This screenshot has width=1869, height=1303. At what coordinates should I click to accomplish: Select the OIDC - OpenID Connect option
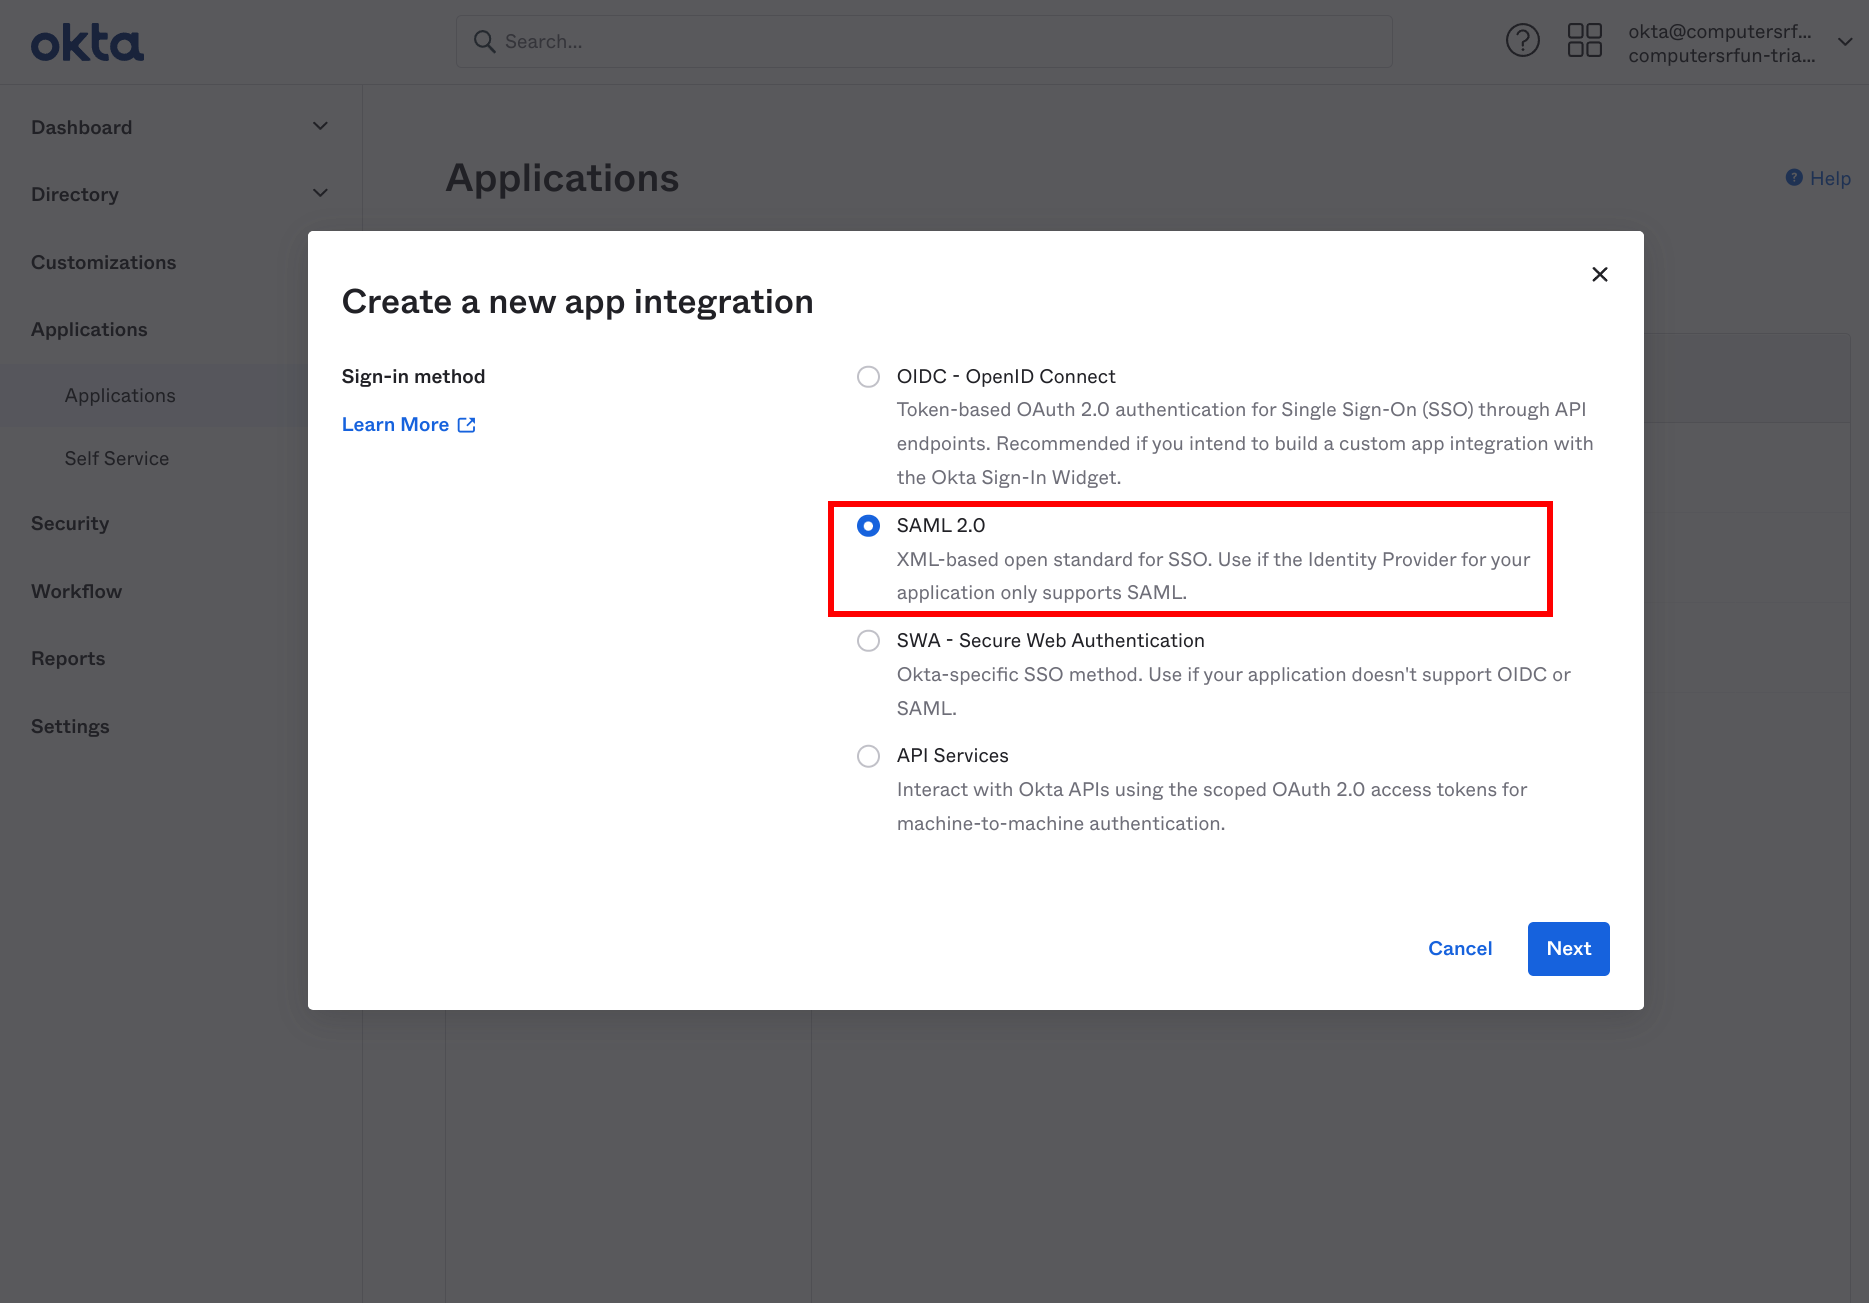coord(867,376)
